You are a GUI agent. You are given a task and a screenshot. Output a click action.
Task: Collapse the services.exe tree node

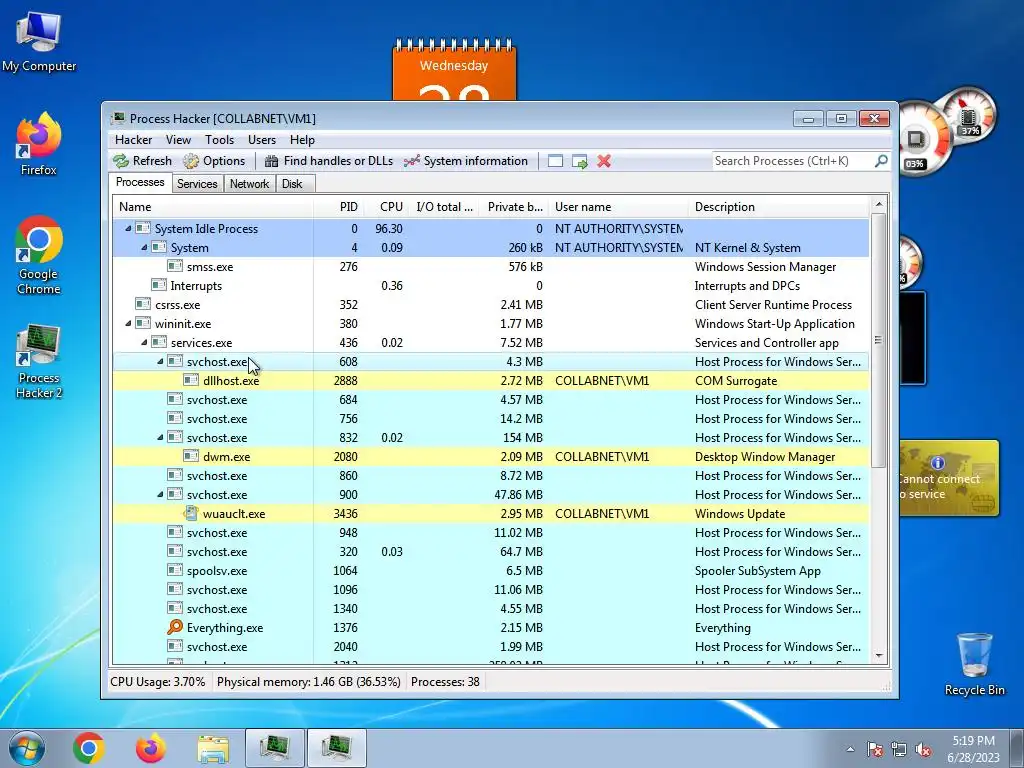(144, 342)
